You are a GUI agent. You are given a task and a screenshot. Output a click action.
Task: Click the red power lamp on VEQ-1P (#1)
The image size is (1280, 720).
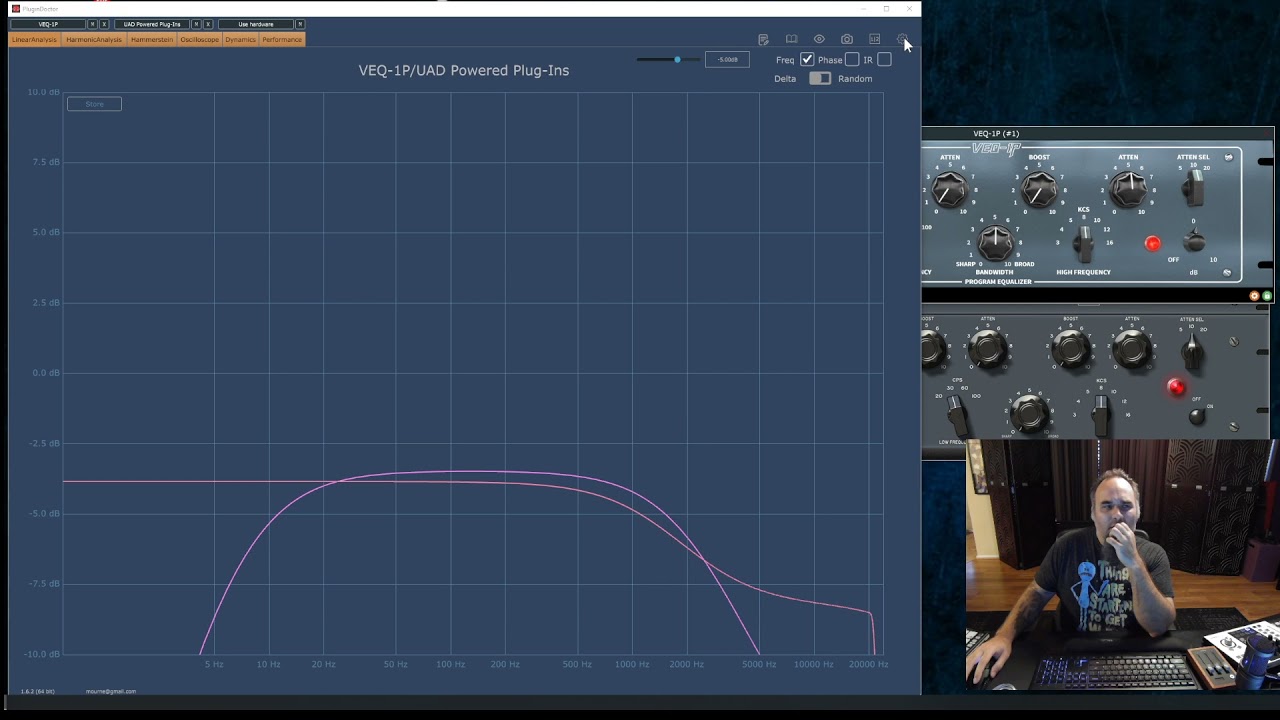click(x=1153, y=243)
